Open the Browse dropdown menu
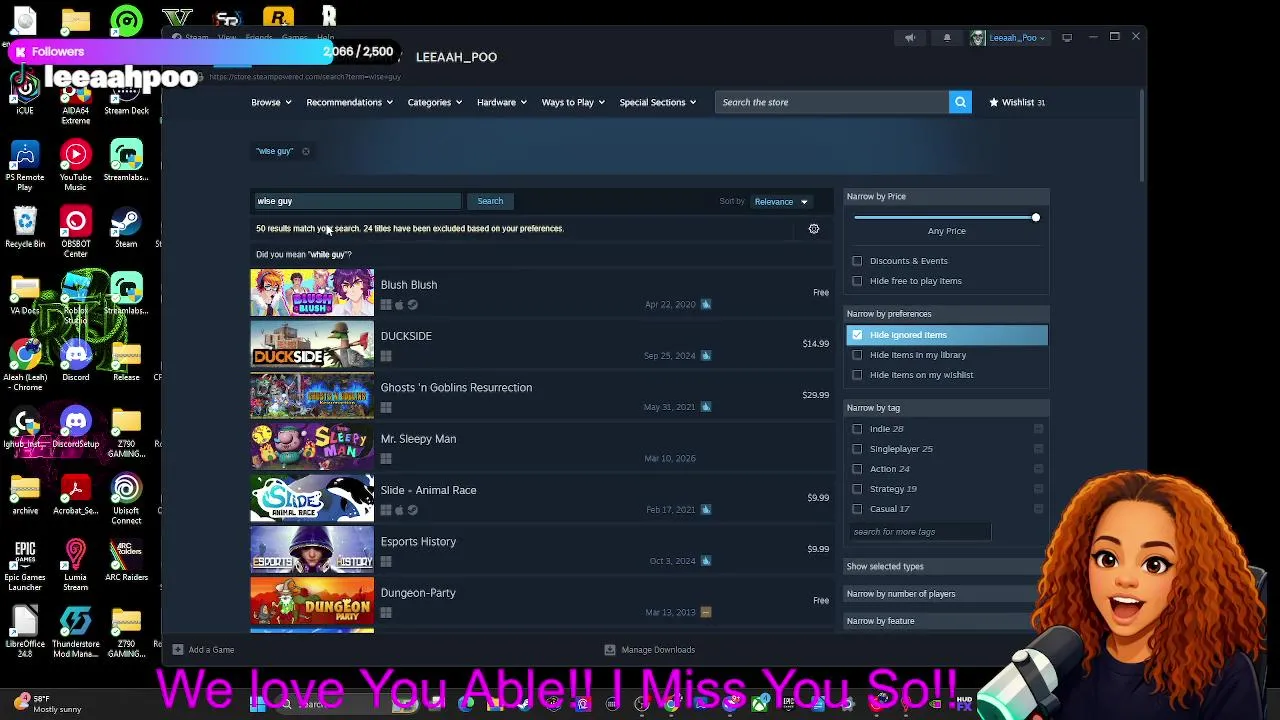 [271, 102]
